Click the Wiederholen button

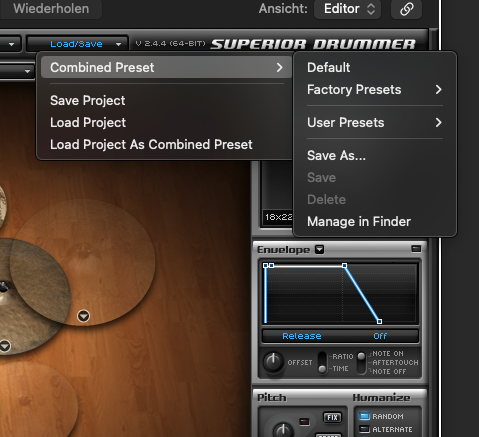[x=51, y=9]
